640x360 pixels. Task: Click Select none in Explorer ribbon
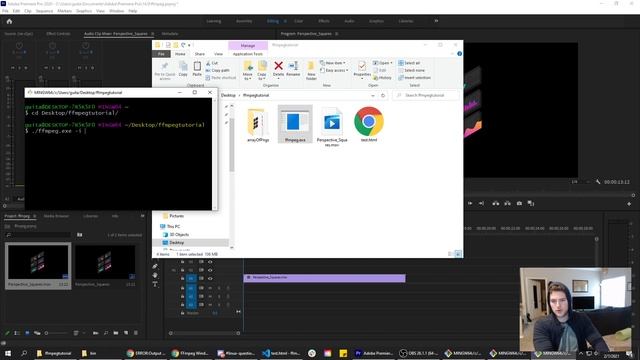click(x=411, y=70)
